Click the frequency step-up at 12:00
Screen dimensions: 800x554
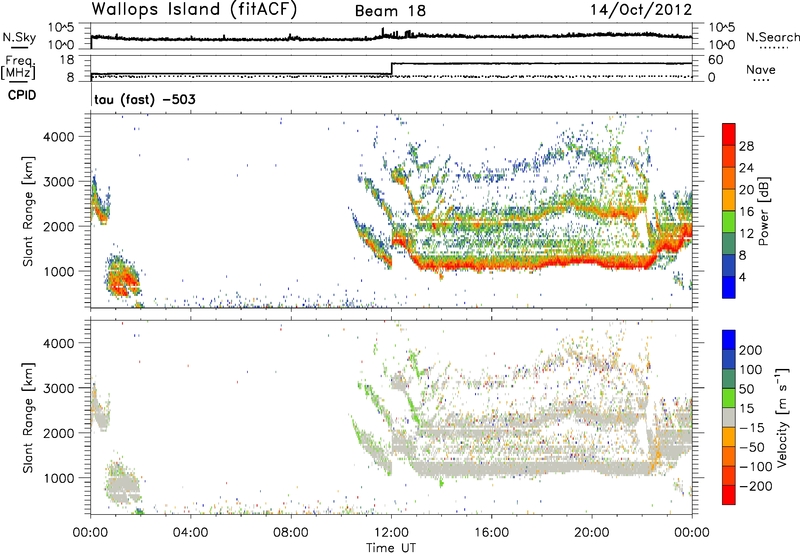pos(391,69)
